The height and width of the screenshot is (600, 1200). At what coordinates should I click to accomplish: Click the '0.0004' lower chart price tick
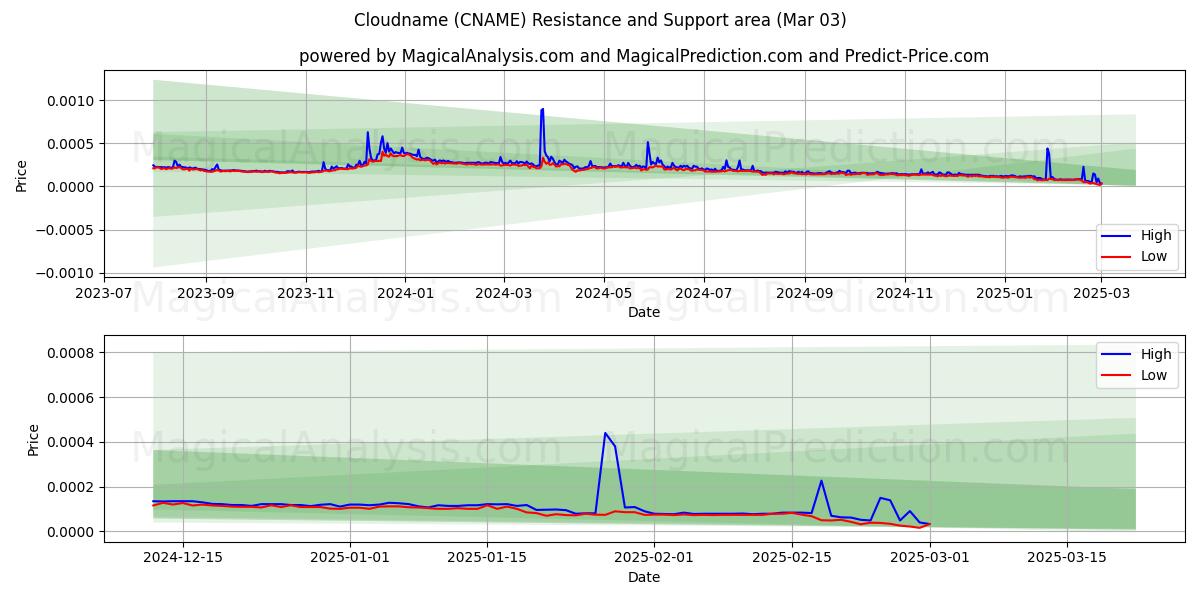[73, 442]
